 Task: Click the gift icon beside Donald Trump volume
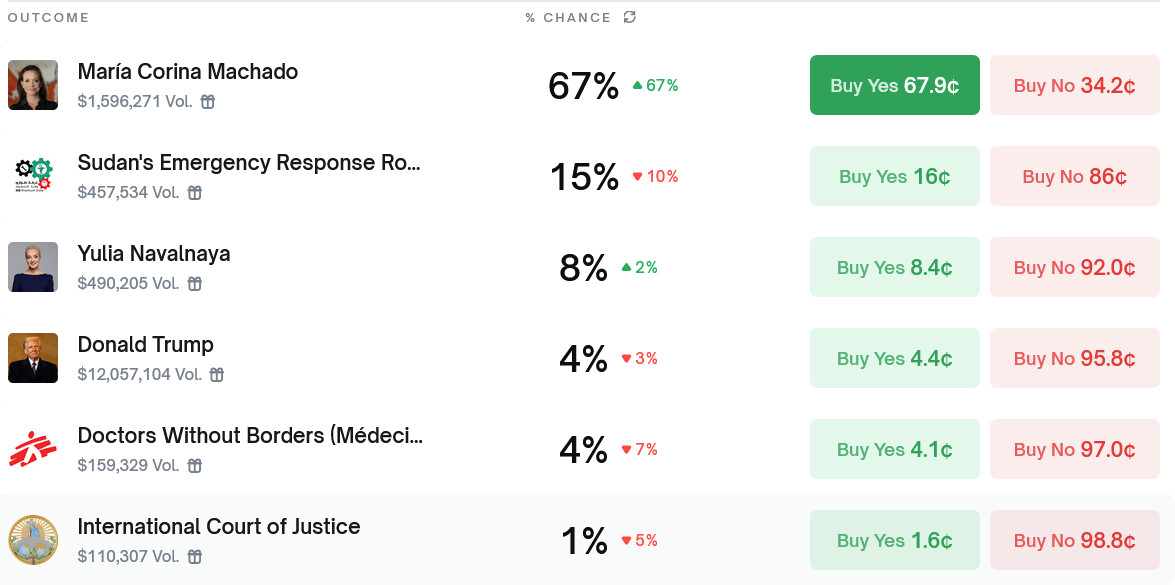coord(216,375)
